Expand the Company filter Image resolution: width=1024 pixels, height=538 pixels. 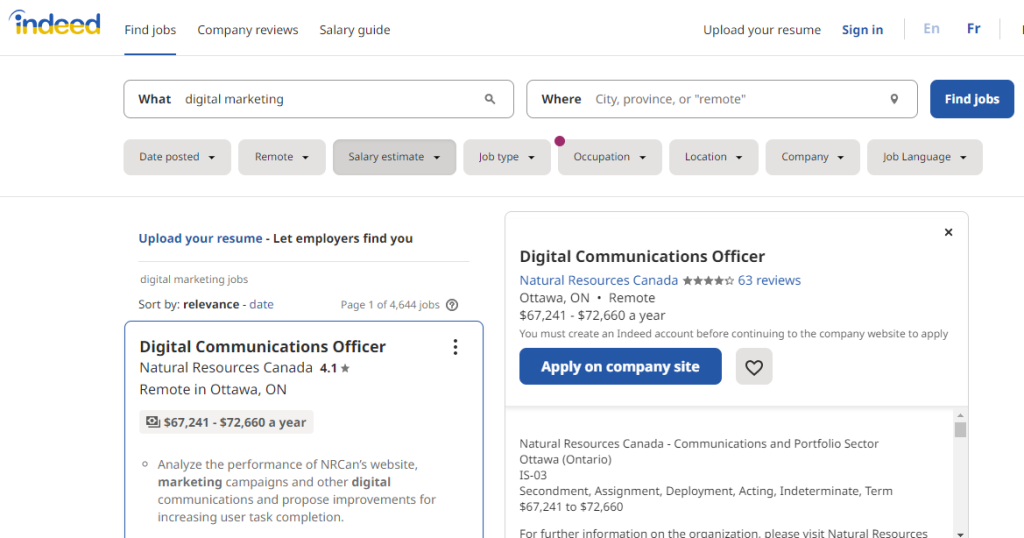point(812,157)
